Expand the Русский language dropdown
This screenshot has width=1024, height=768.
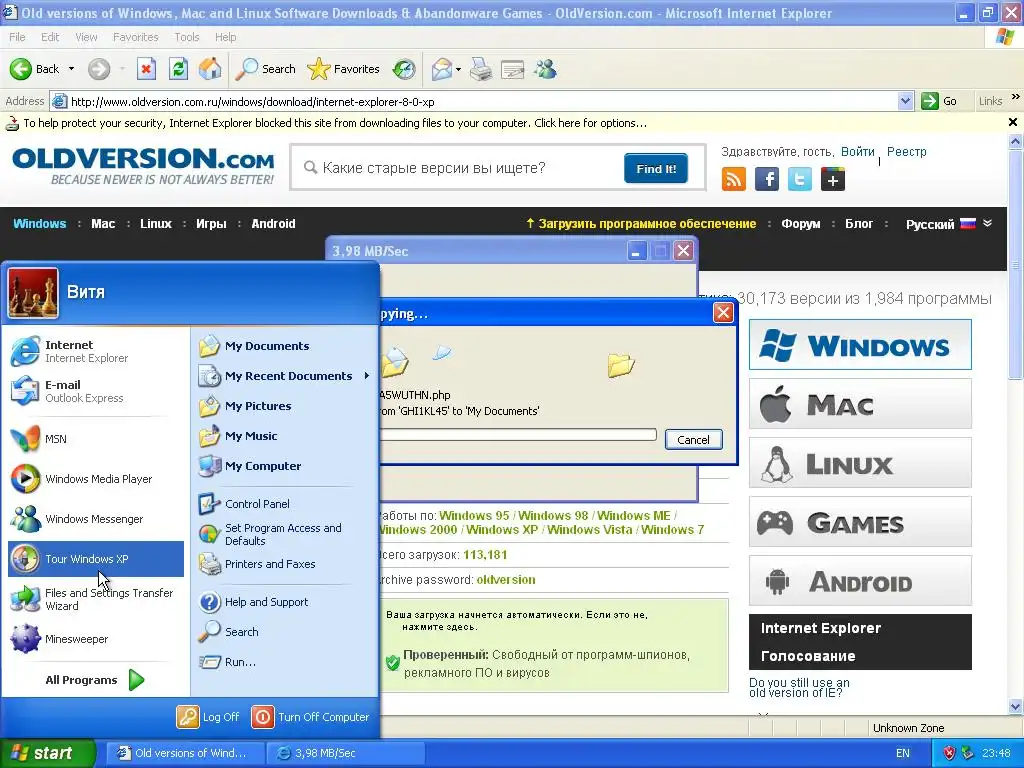(987, 223)
